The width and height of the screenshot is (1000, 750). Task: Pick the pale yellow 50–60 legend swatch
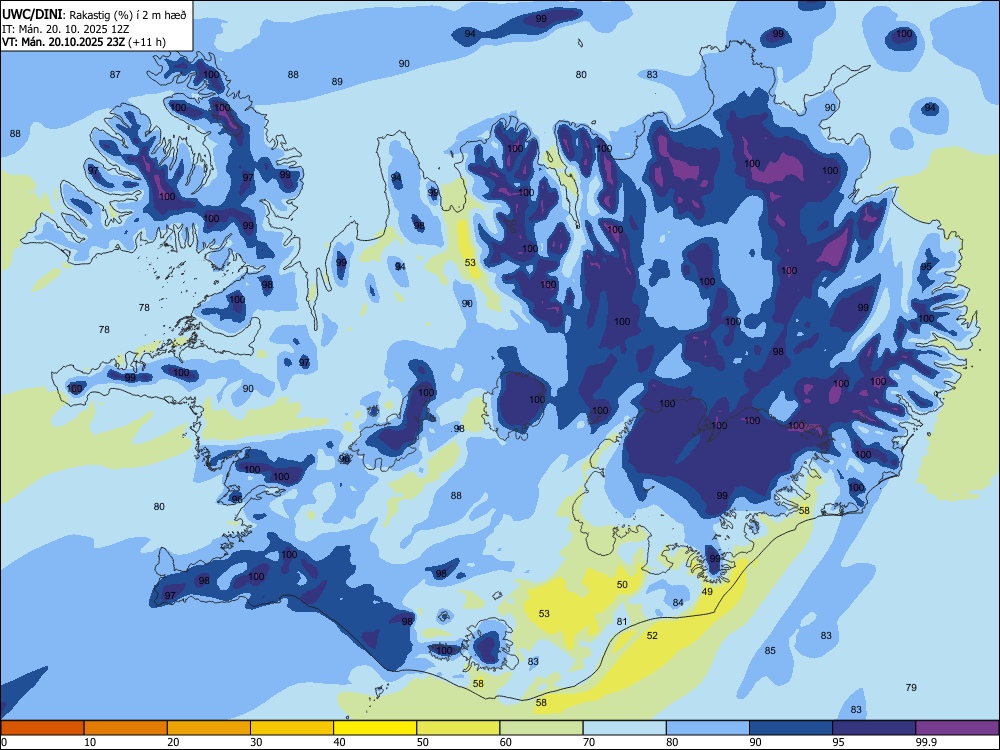coord(458,728)
